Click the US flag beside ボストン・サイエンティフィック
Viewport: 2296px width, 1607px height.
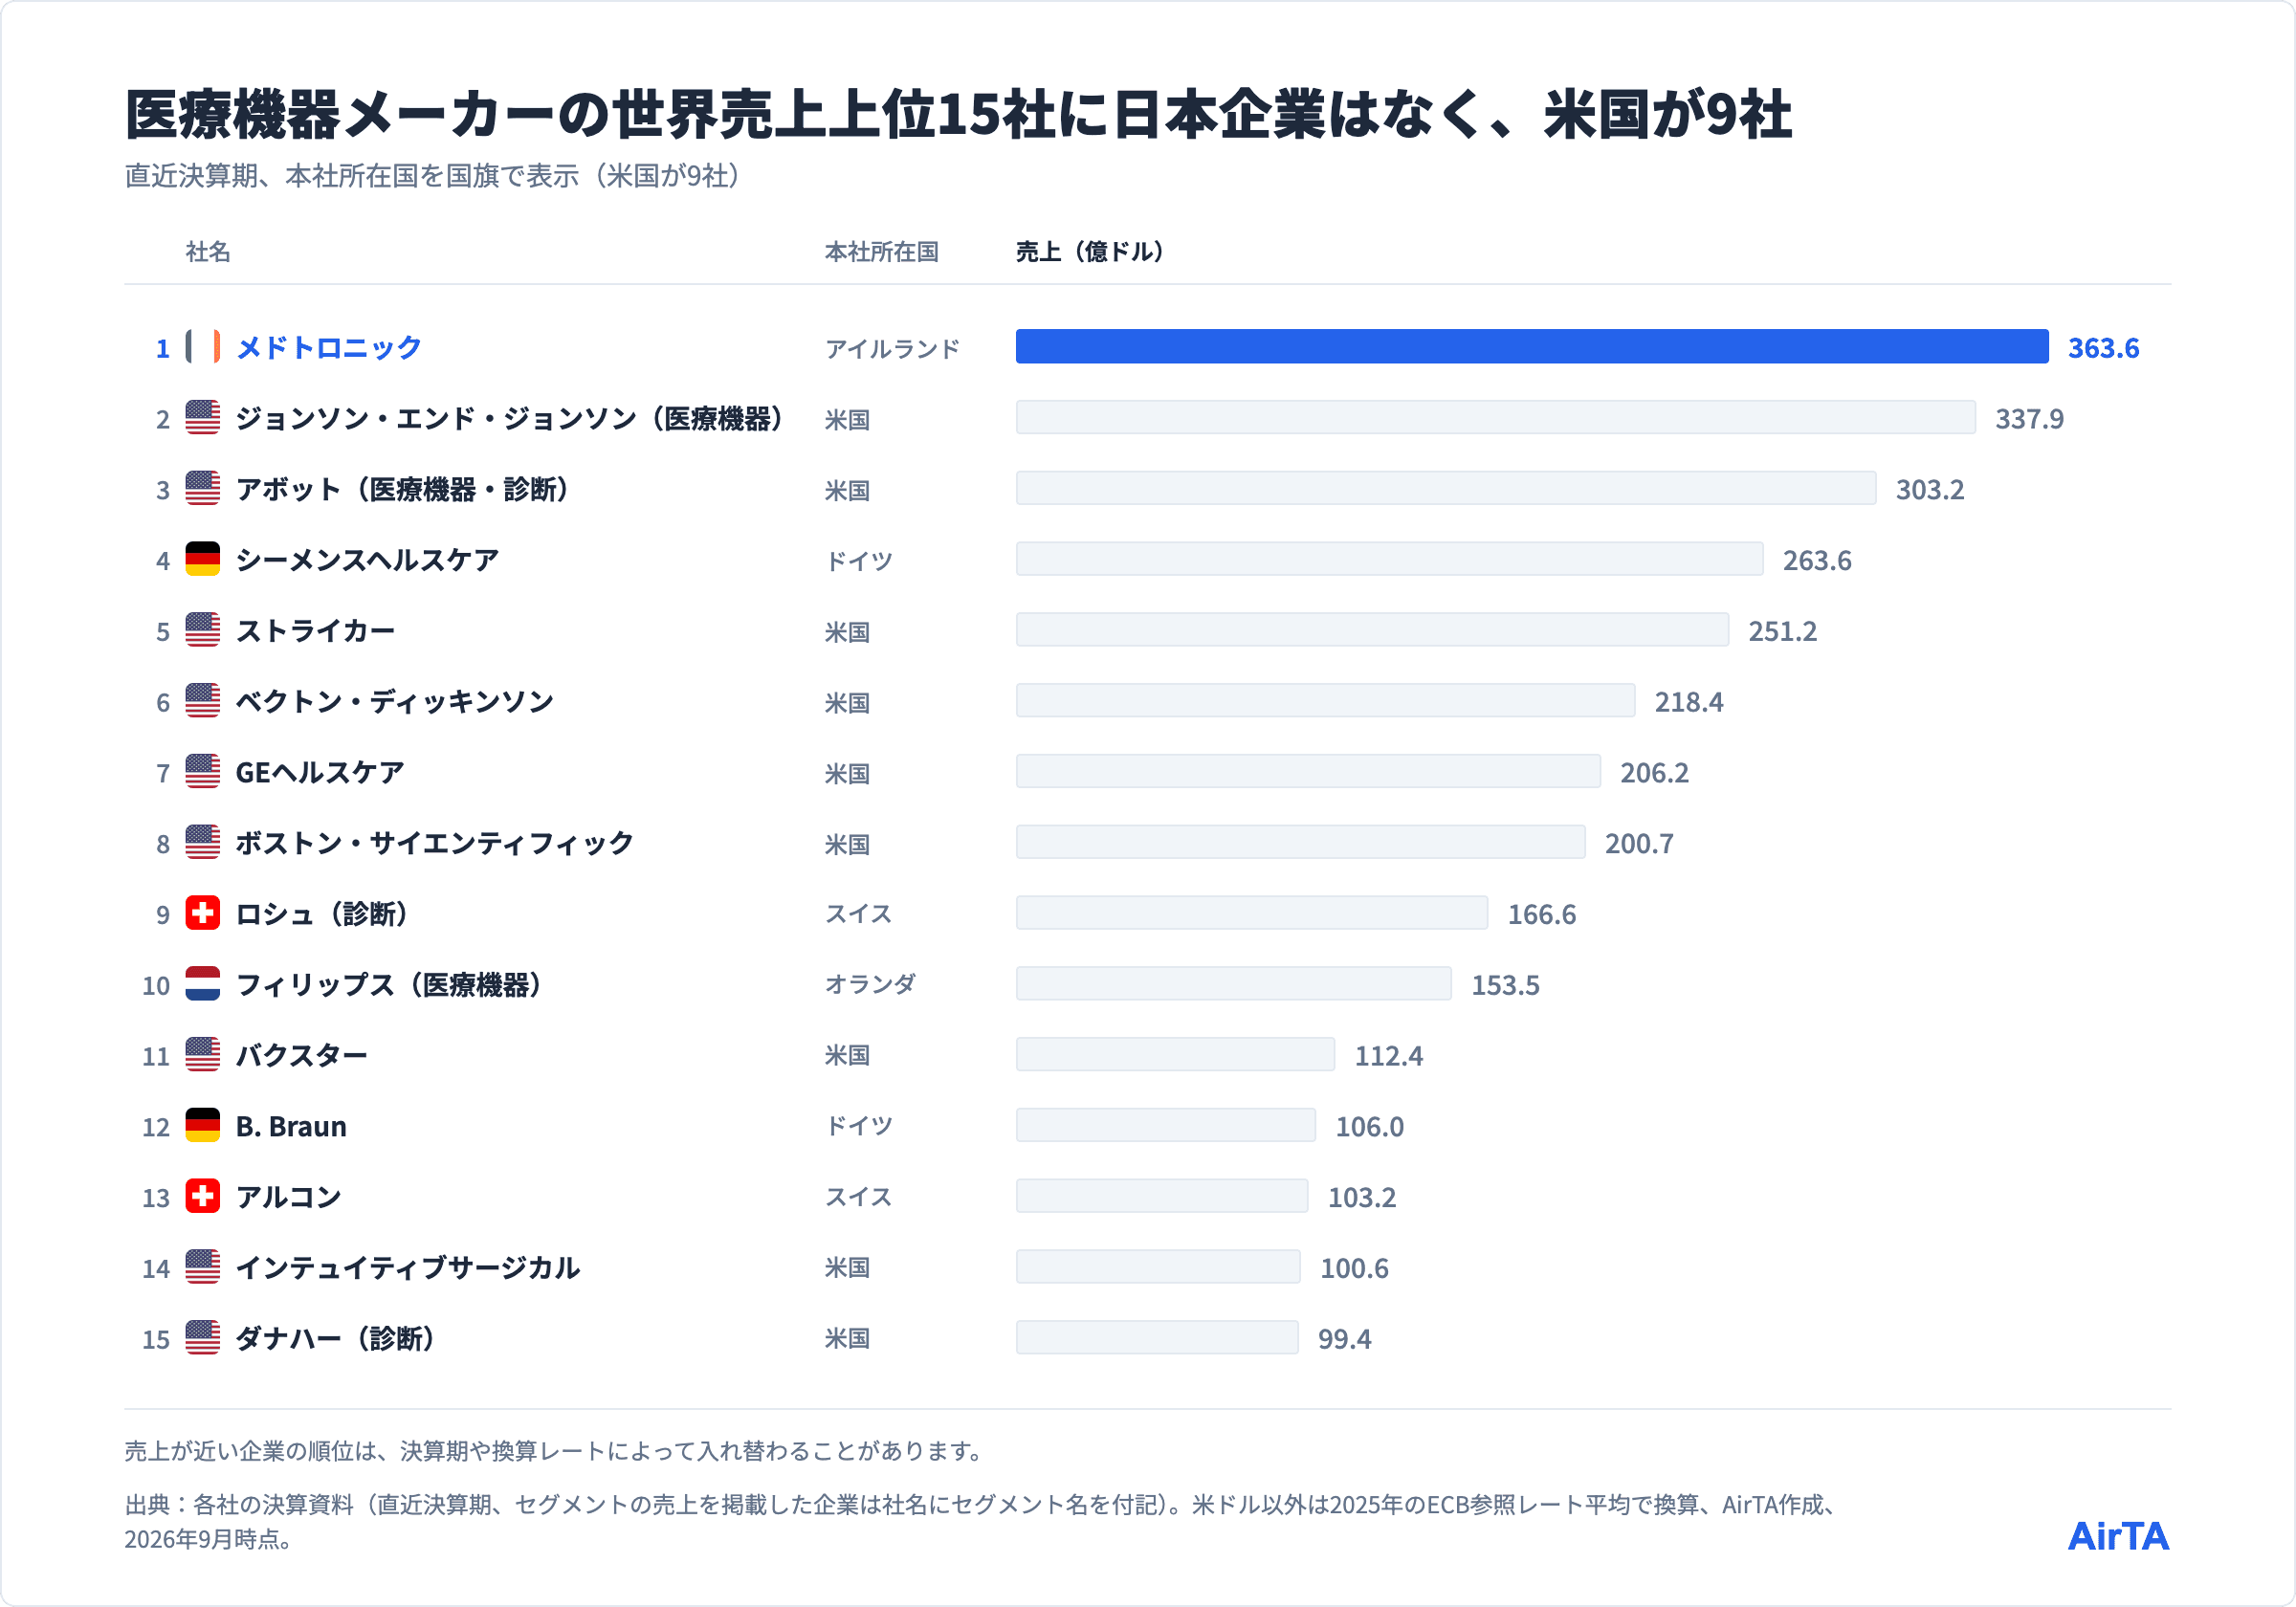(203, 842)
